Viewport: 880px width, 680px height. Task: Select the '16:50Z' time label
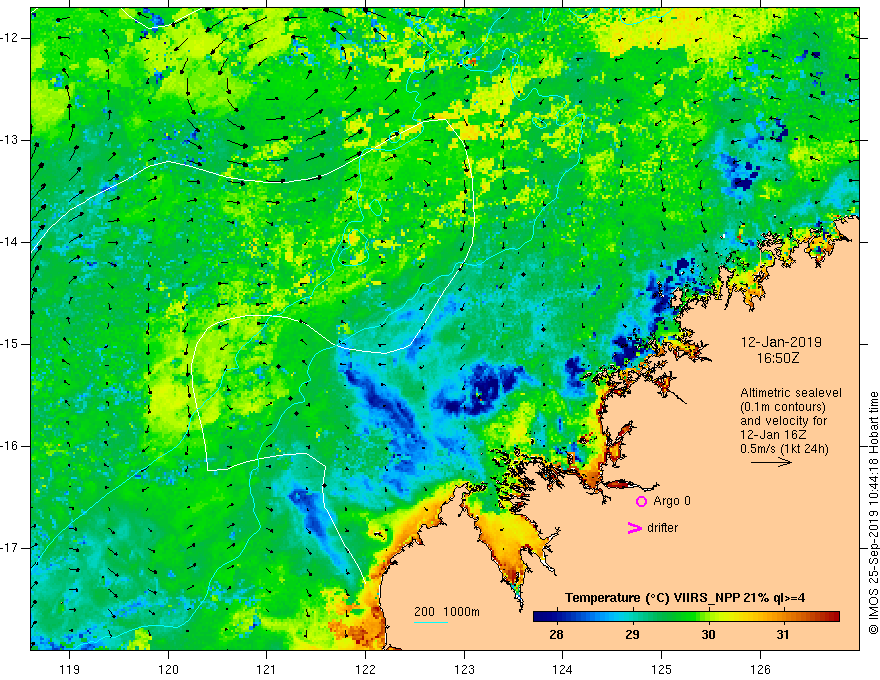click(x=777, y=358)
